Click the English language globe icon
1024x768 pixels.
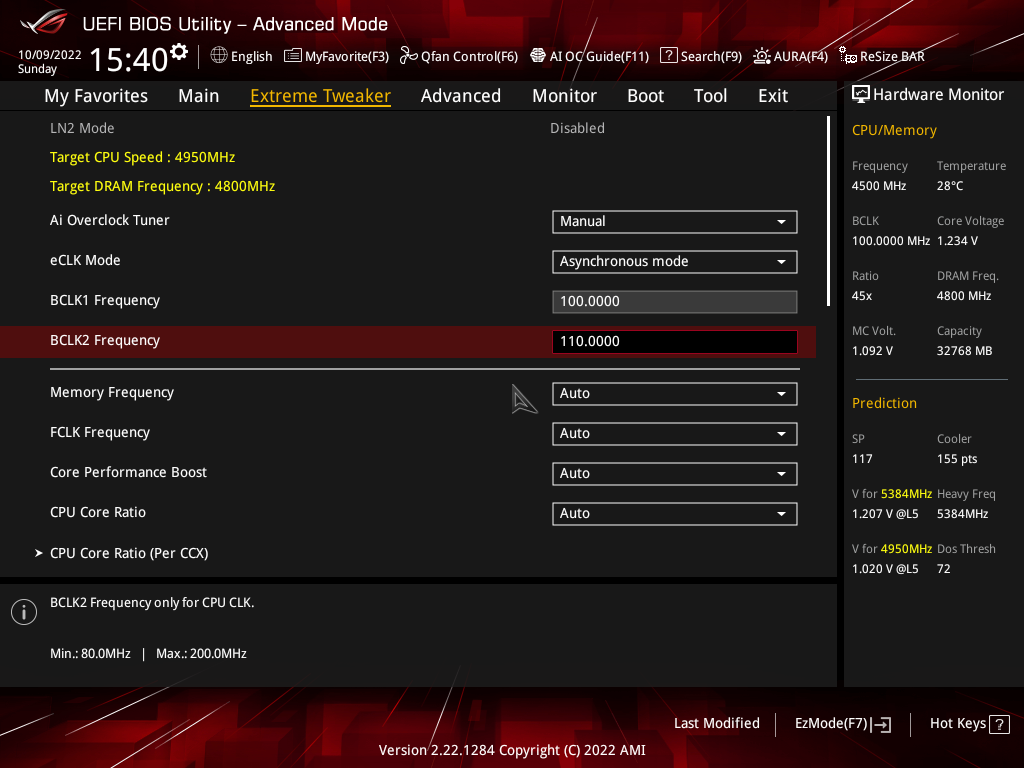[219, 56]
